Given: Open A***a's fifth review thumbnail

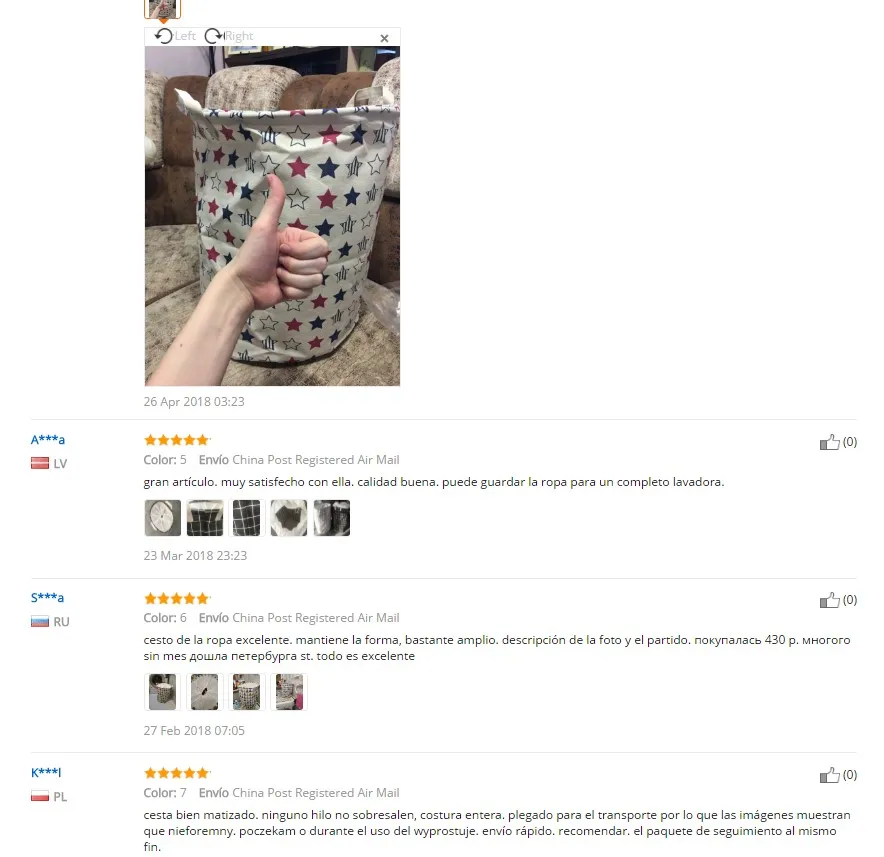Looking at the screenshot, I should click(x=332, y=518).
